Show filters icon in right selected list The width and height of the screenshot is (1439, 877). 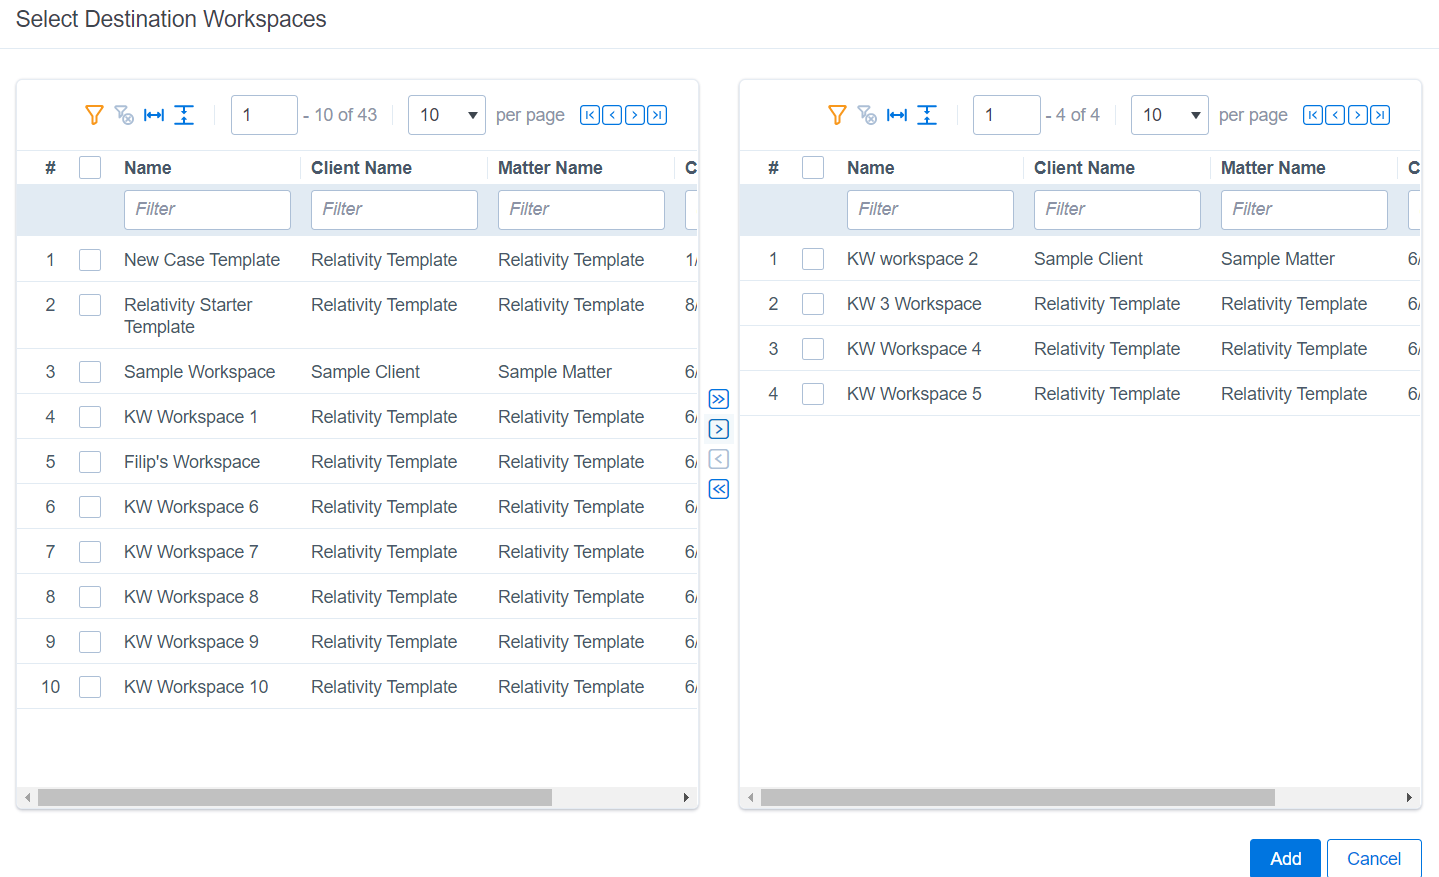pos(837,115)
